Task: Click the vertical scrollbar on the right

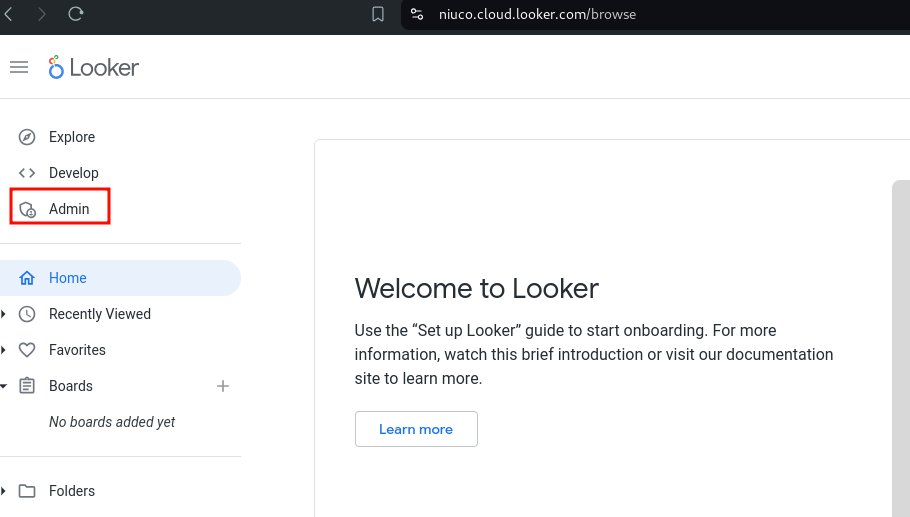Action: (901, 348)
